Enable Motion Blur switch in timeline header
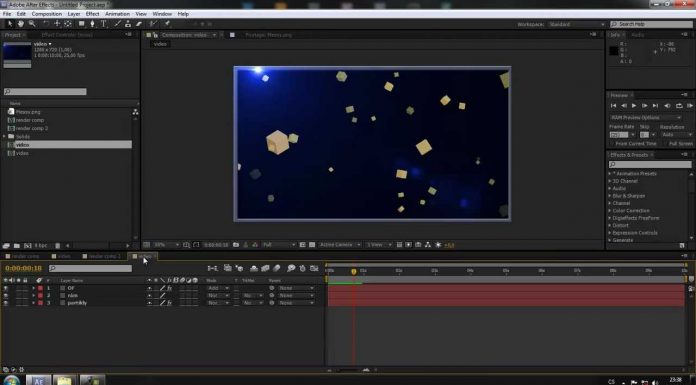Image resolution: width=696 pixels, height=385 pixels. pos(277,268)
